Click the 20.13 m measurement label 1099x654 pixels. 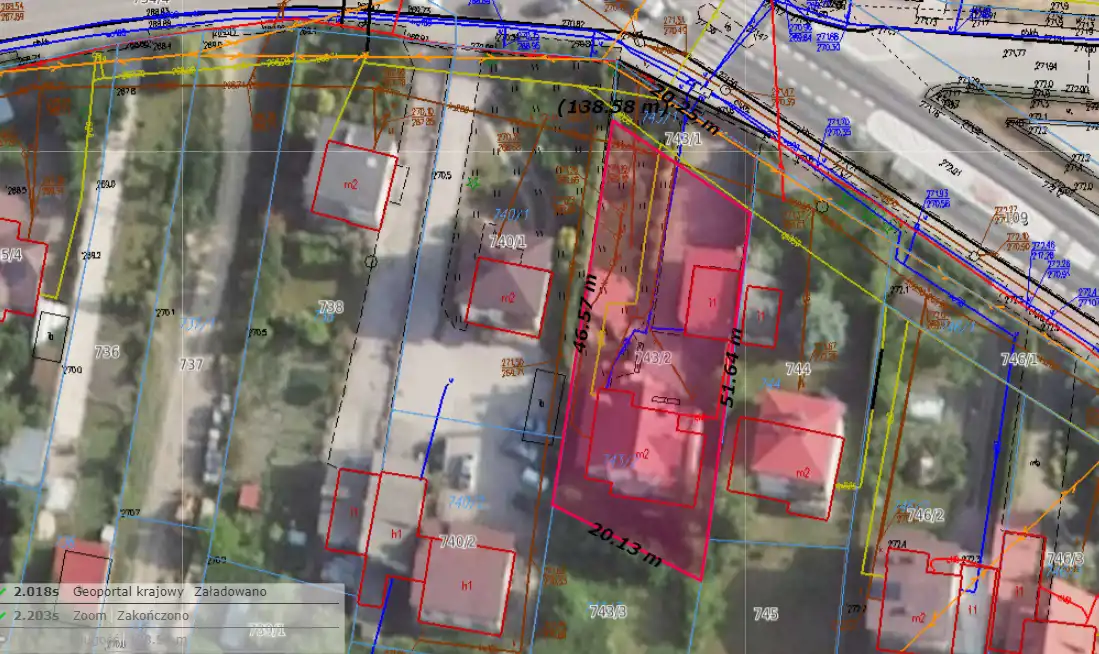pyautogui.click(x=625, y=545)
